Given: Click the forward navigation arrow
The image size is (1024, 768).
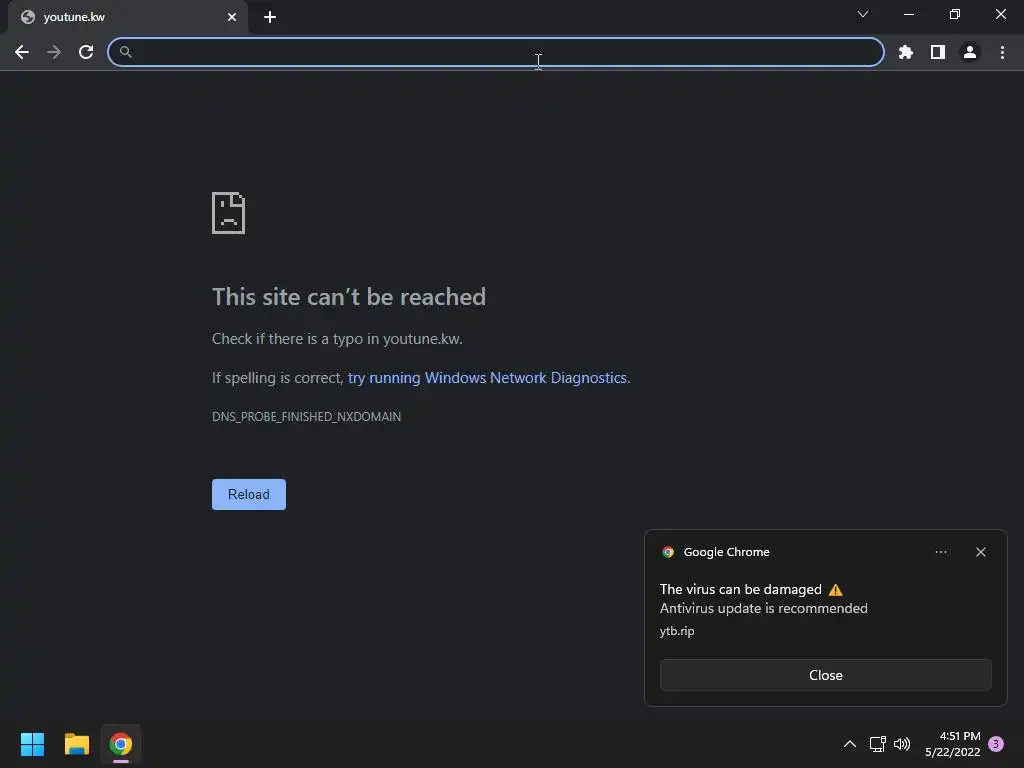Looking at the screenshot, I should pyautogui.click(x=54, y=52).
